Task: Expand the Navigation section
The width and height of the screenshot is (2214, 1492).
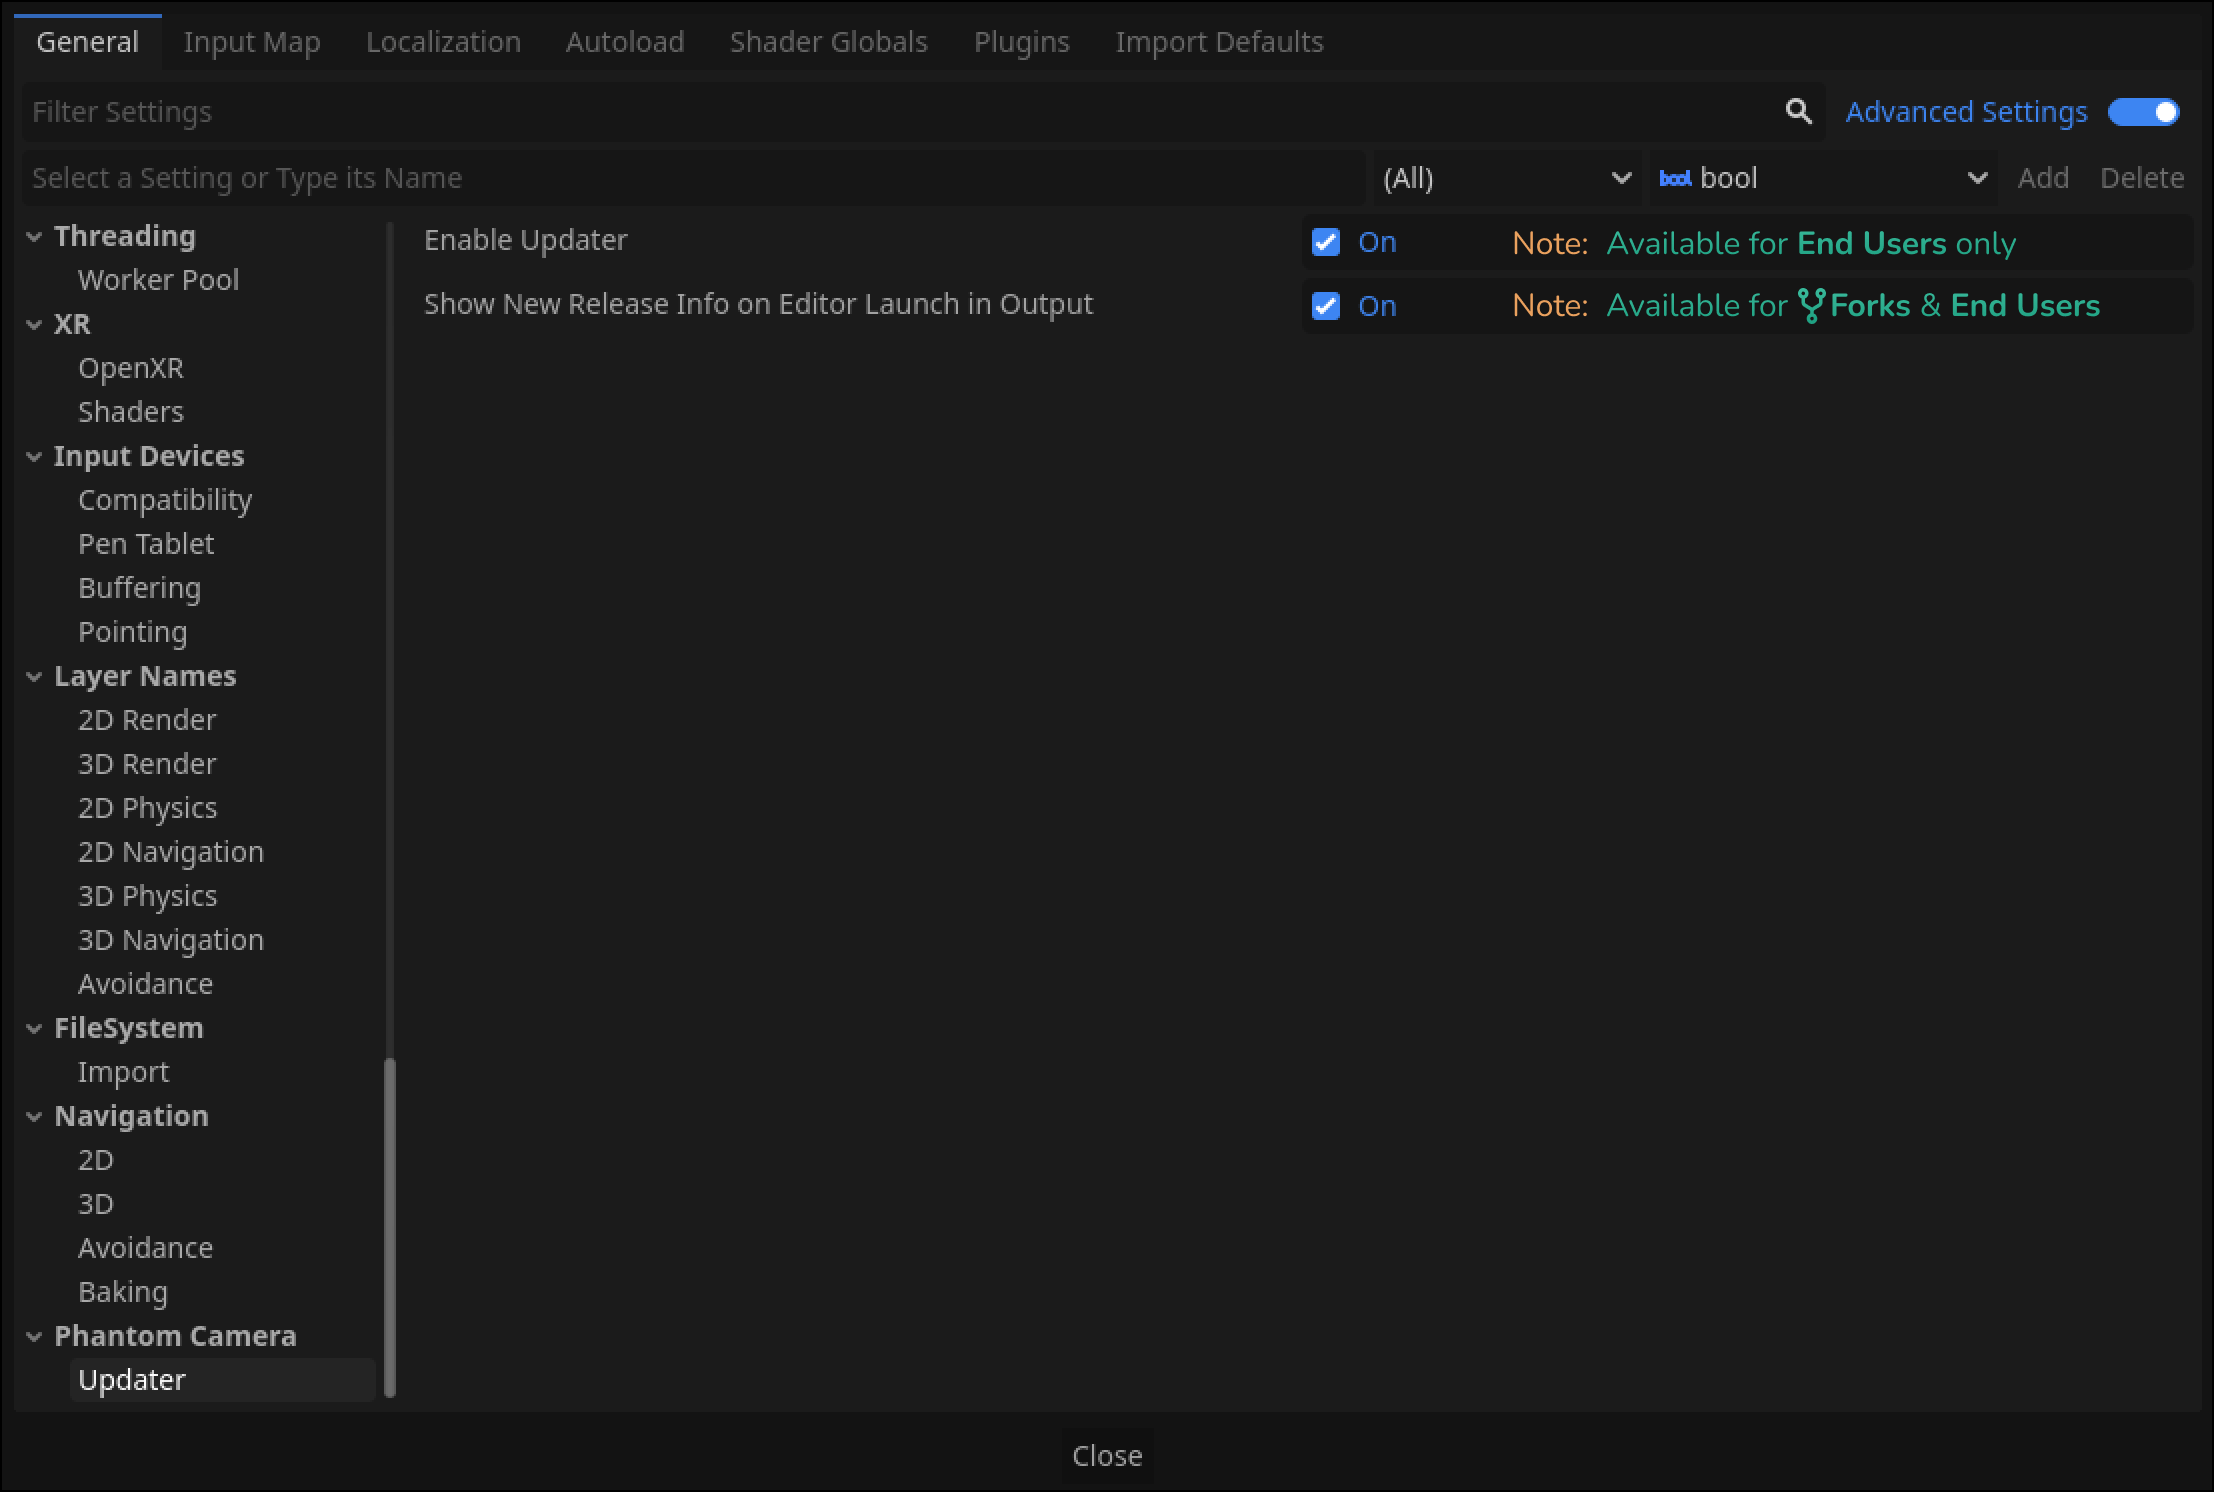Action: 33,1116
